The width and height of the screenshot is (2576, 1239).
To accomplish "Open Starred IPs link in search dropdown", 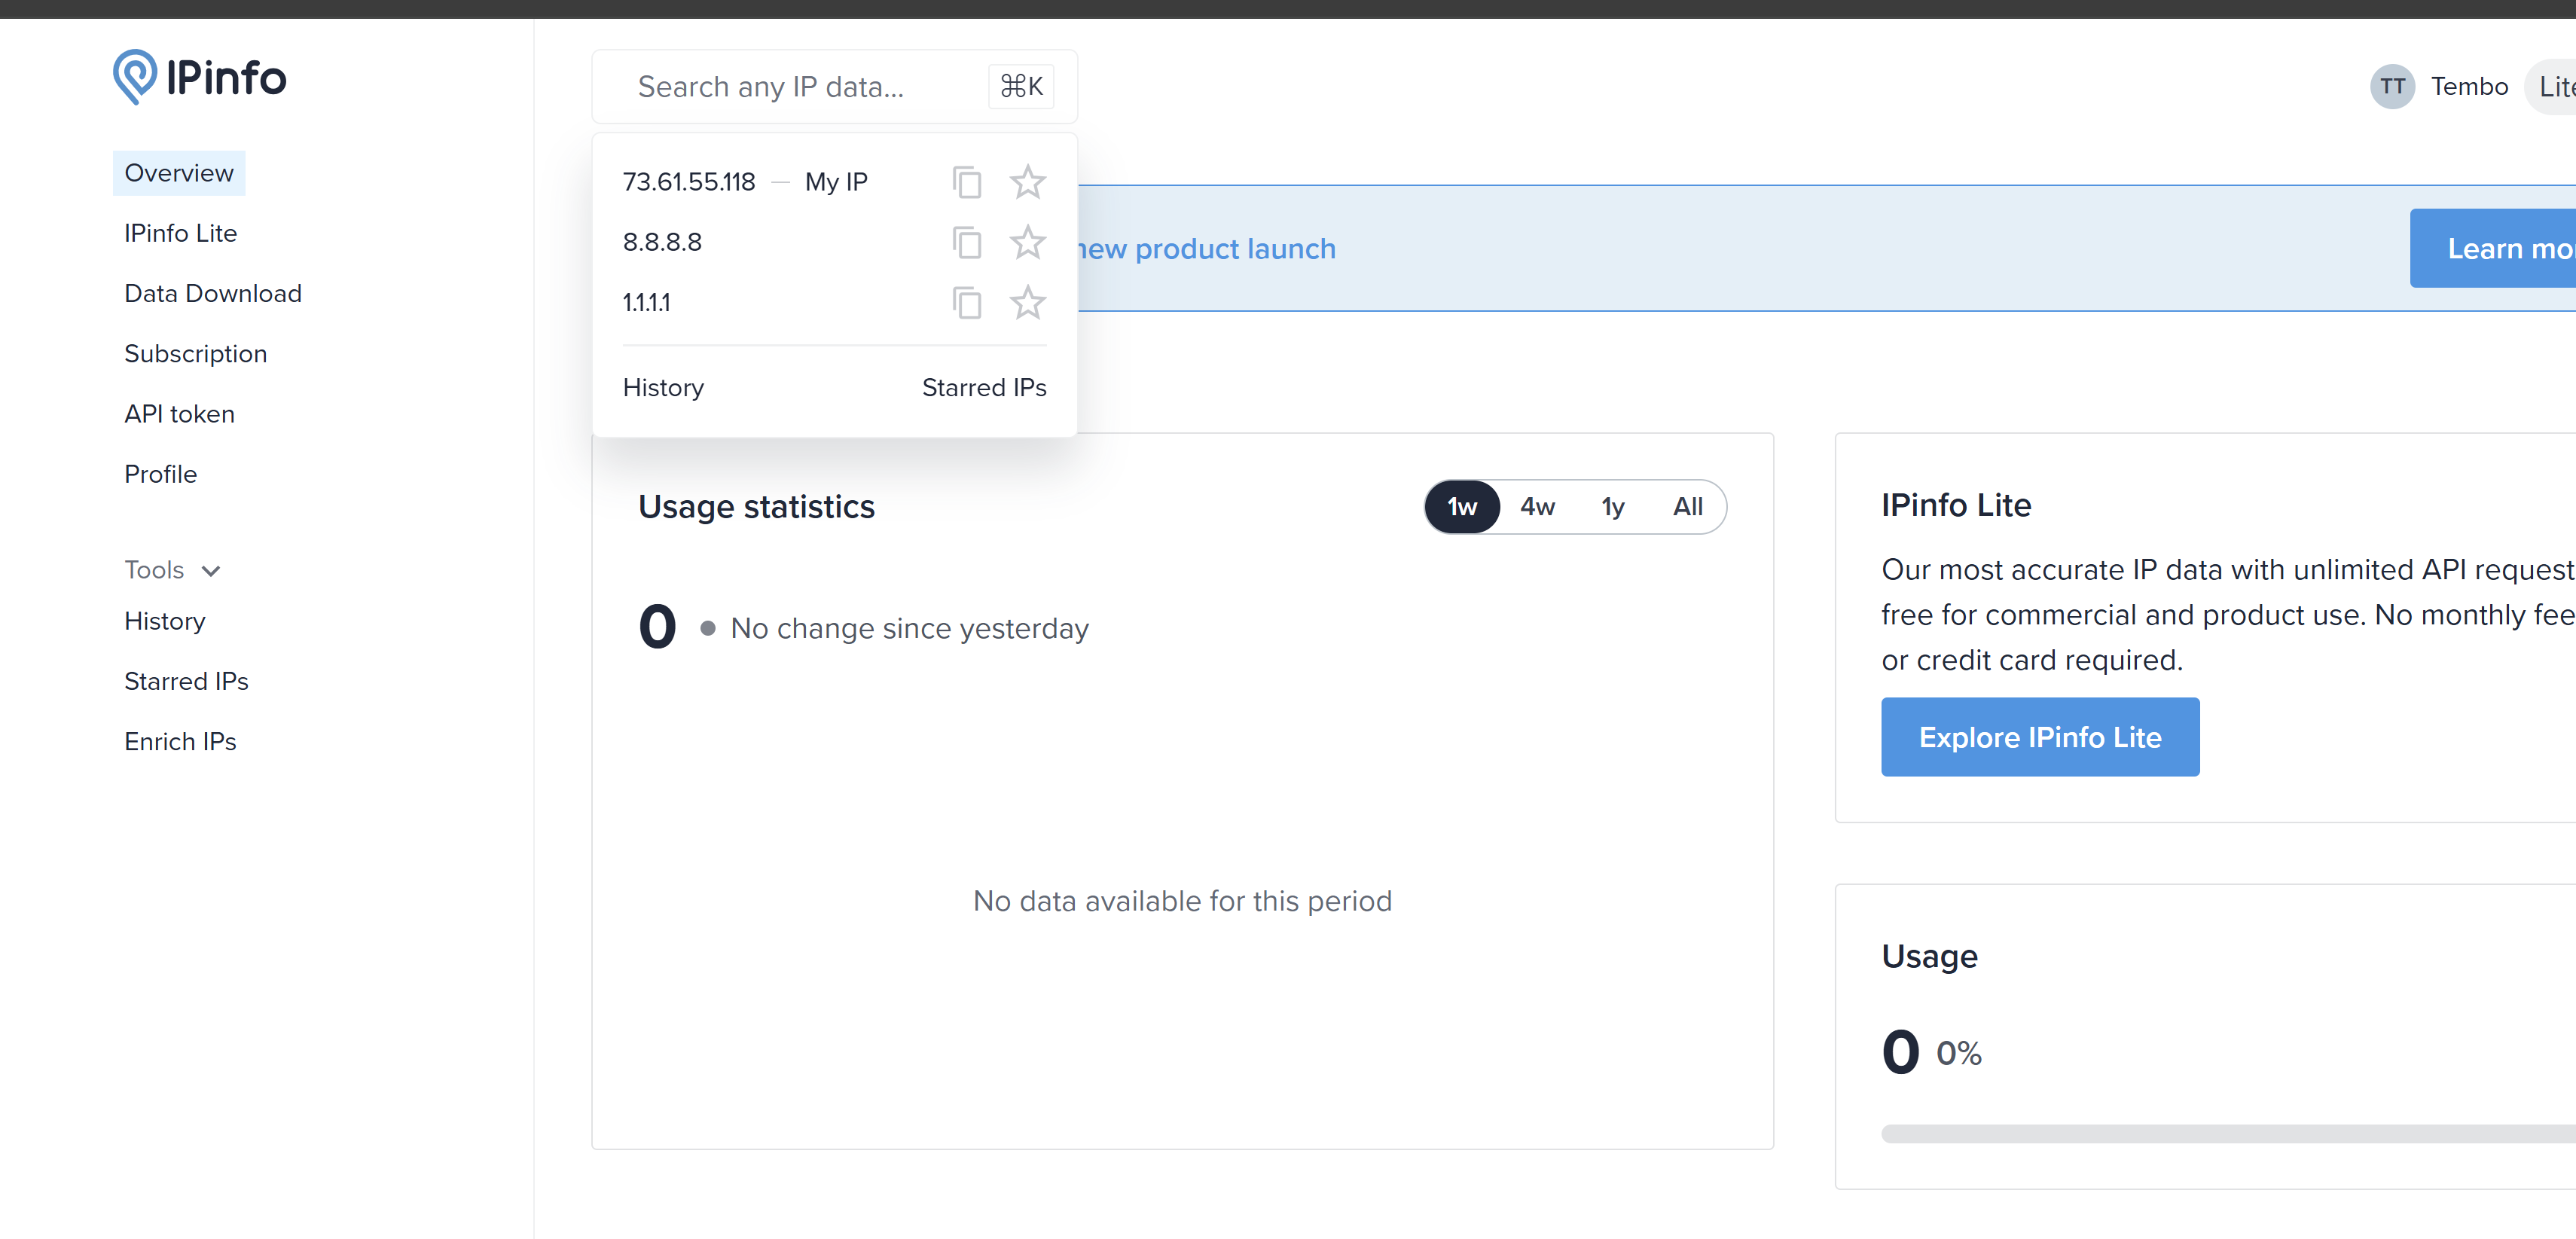I will pyautogui.click(x=984, y=388).
